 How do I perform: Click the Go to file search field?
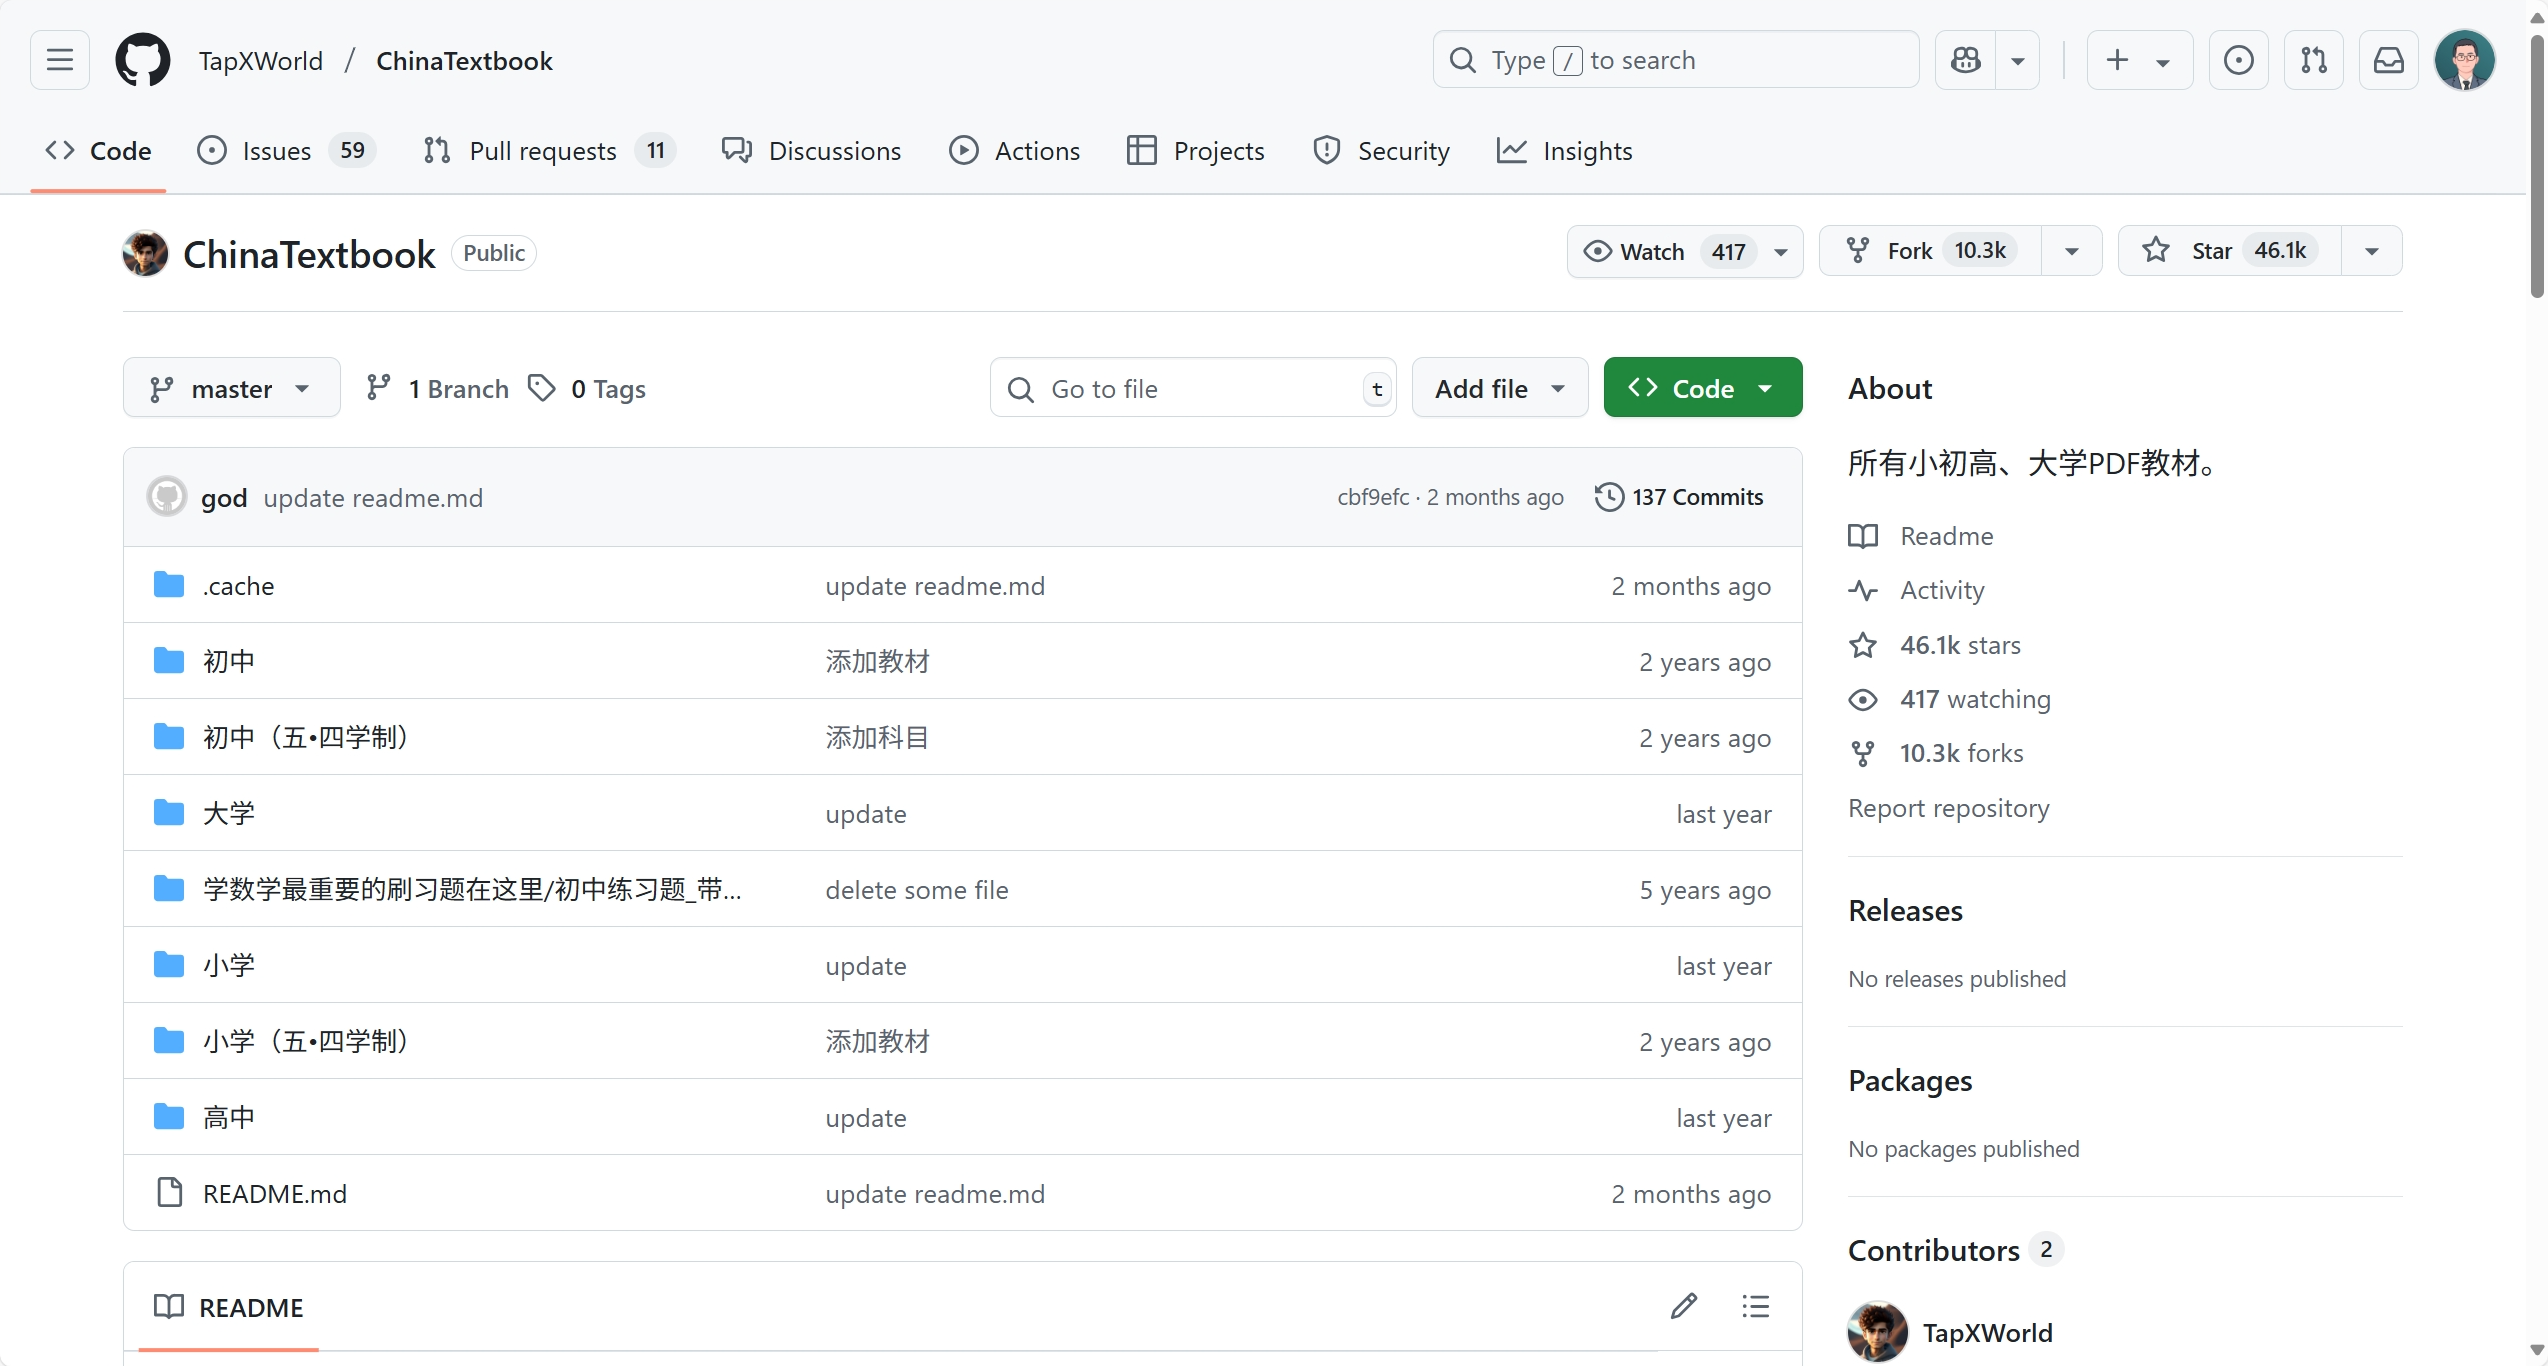pyautogui.click(x=1193, y=388)
